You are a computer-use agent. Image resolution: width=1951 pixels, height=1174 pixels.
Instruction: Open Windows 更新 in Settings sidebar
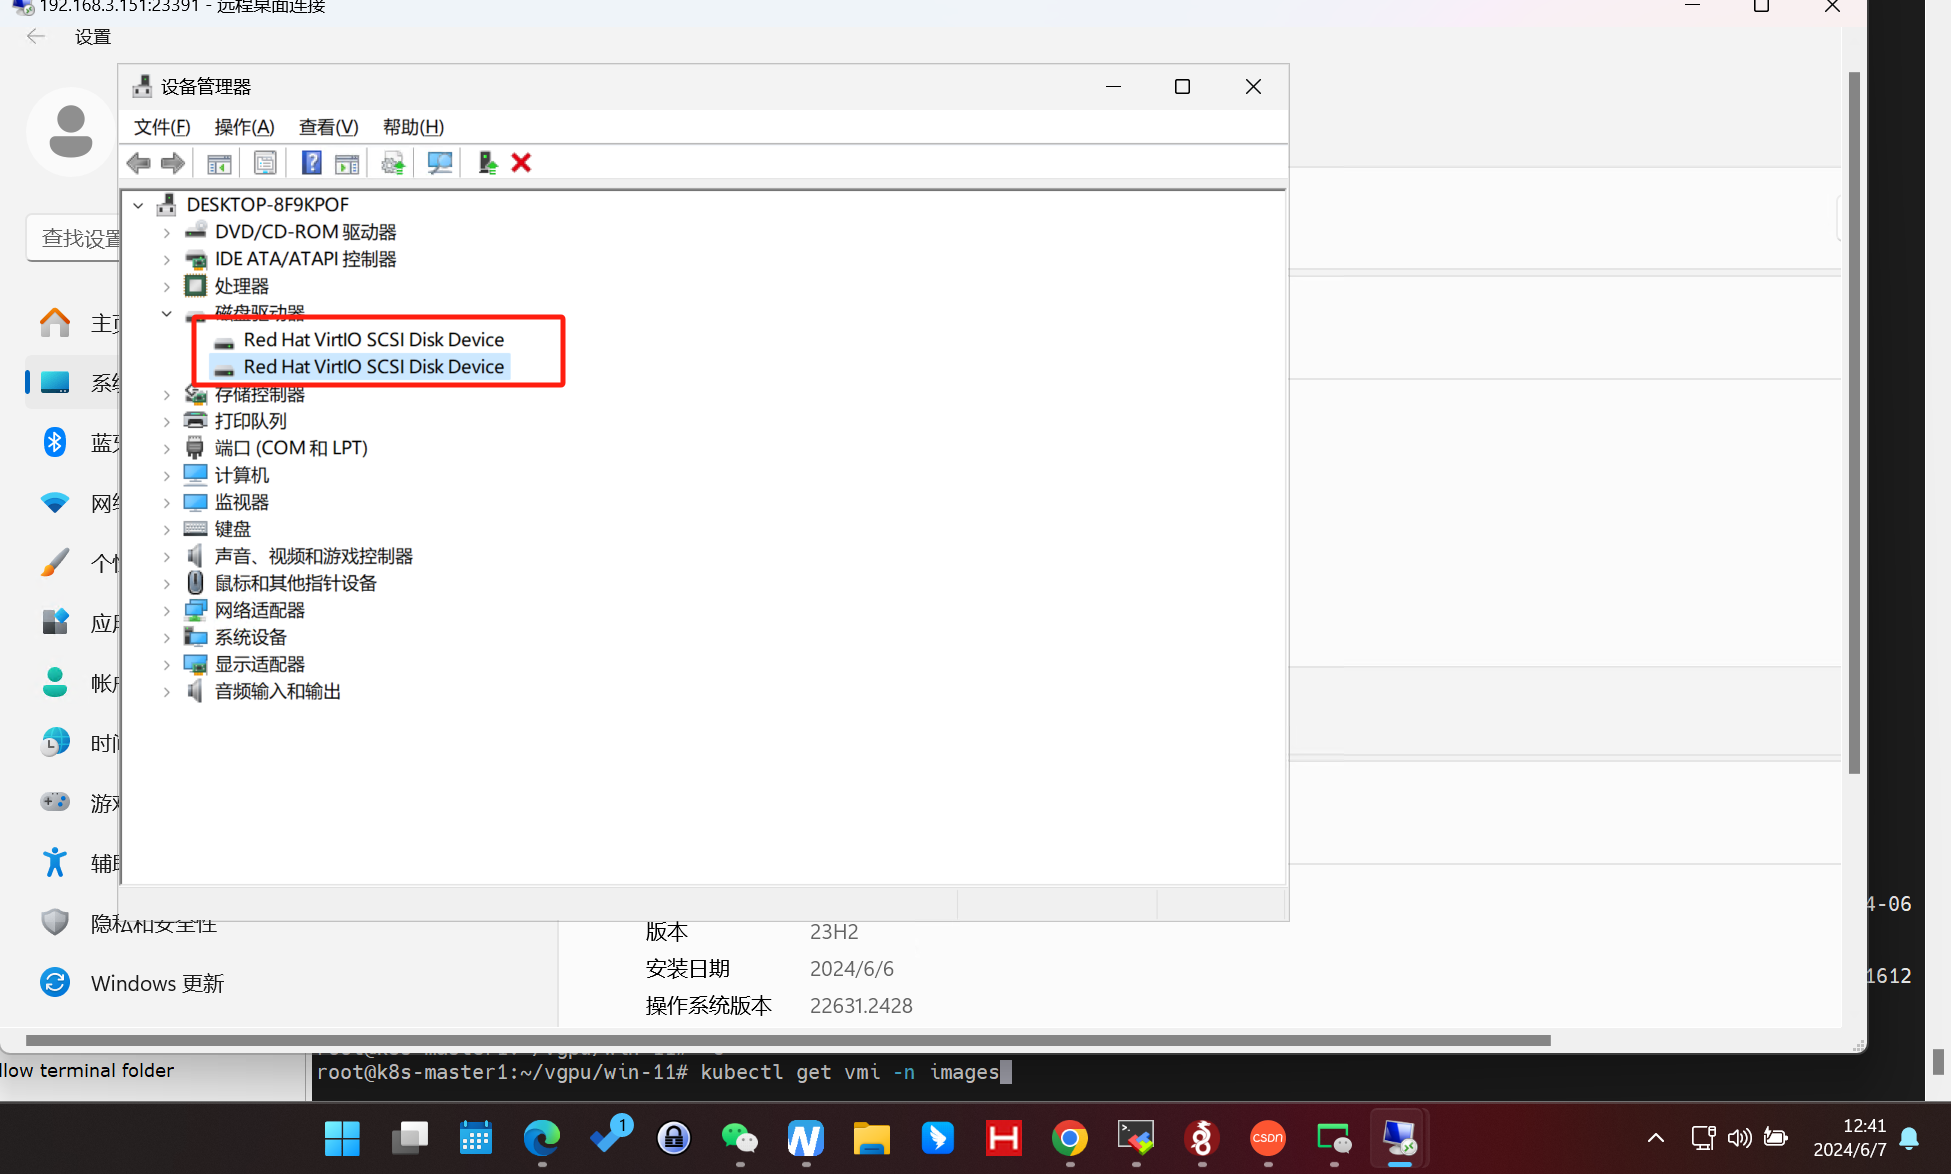click(x=157, y=983)
